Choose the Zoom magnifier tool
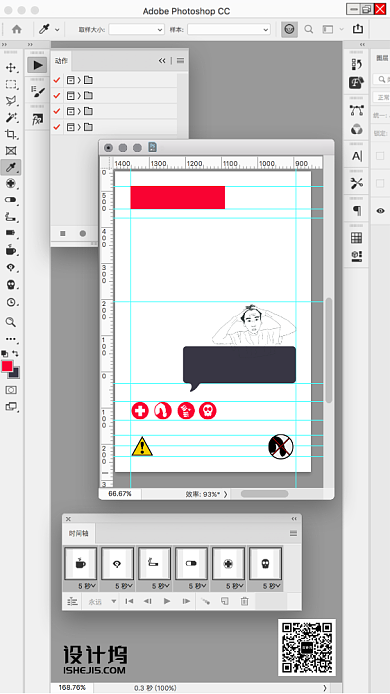This screenshot has height=694, width=390. pyautogui.click(x=11, y=322)
